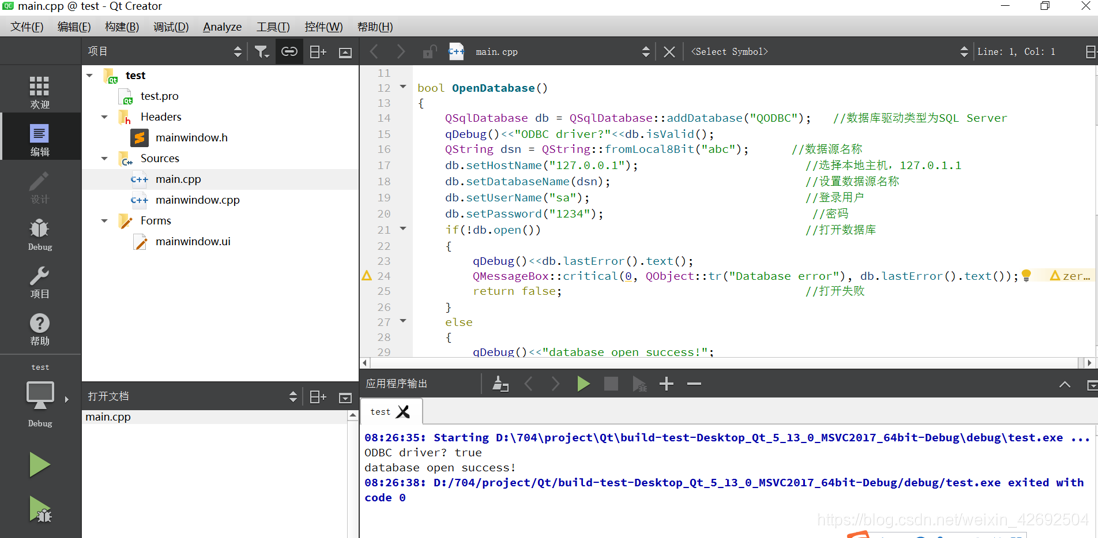This screenshot has height=538, width=1098.
Task: Close the main.cpp document
Action: (669, 51)
